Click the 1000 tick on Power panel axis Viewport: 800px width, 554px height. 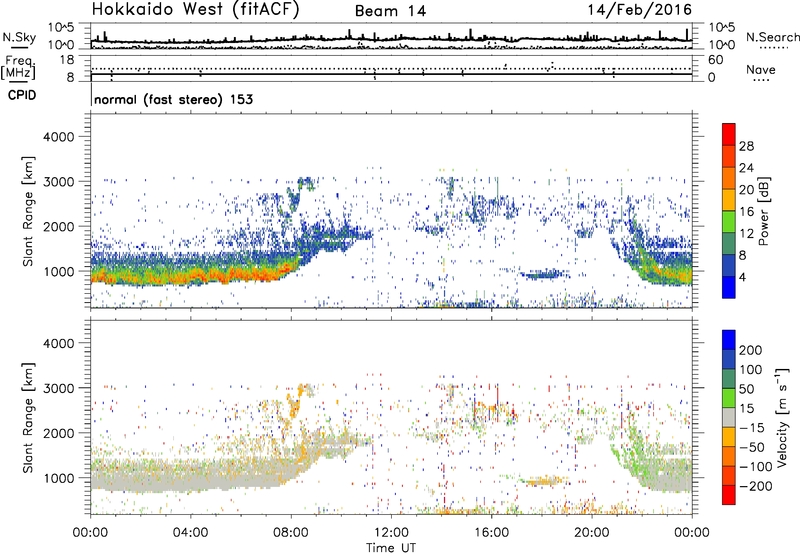pos(58,271)
